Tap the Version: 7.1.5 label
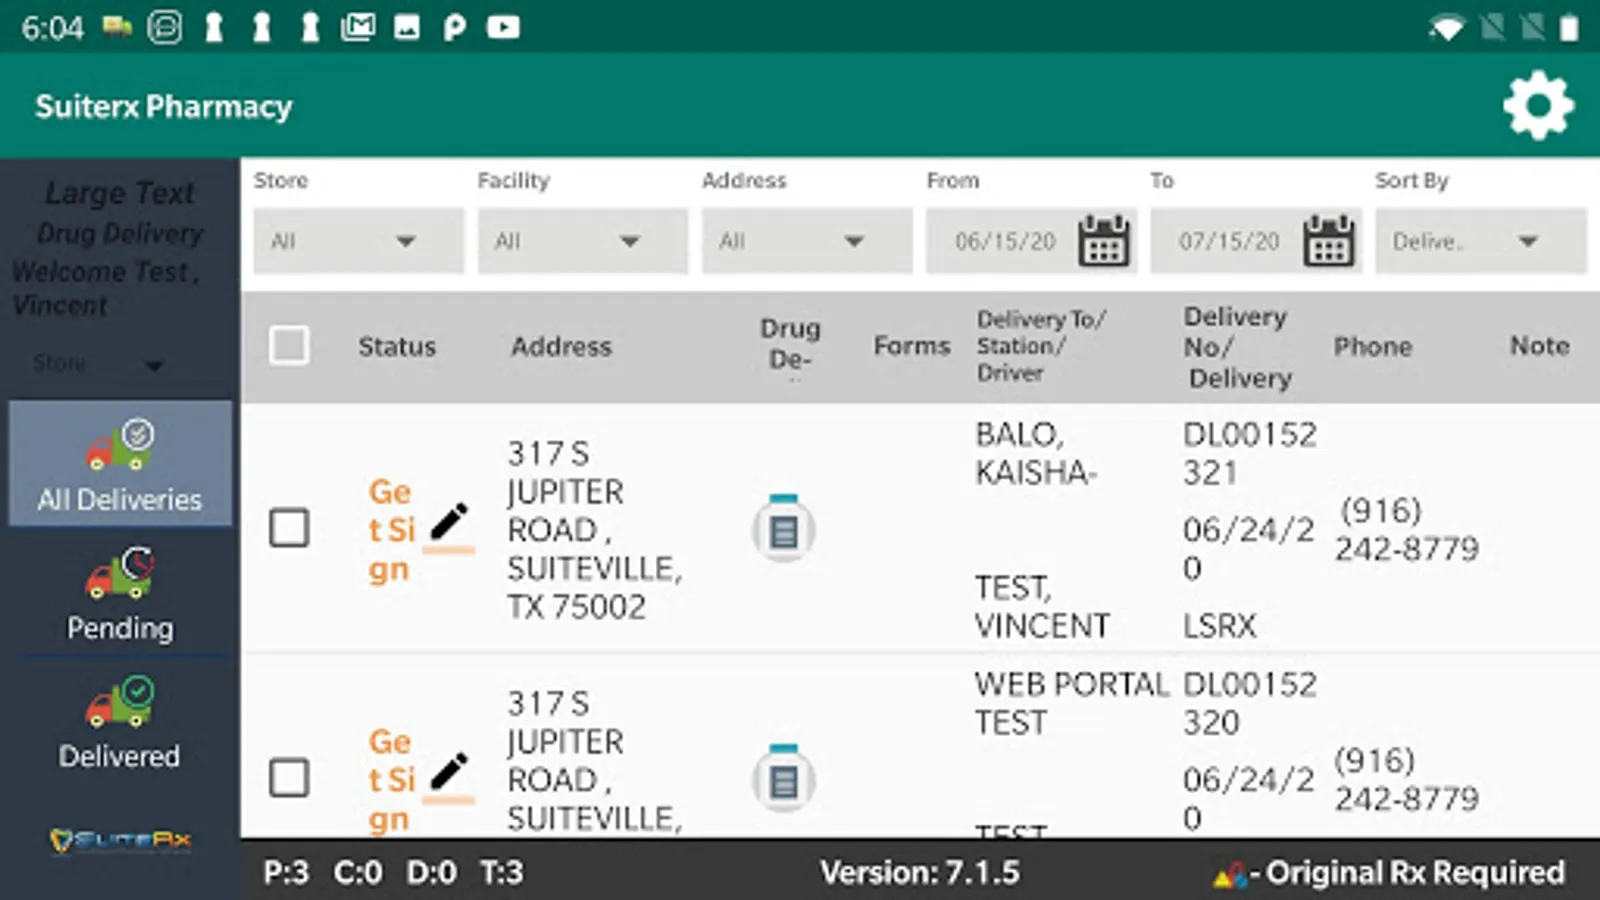The height and width of the screenshot is (900, 1600). [x=920, y=873]
